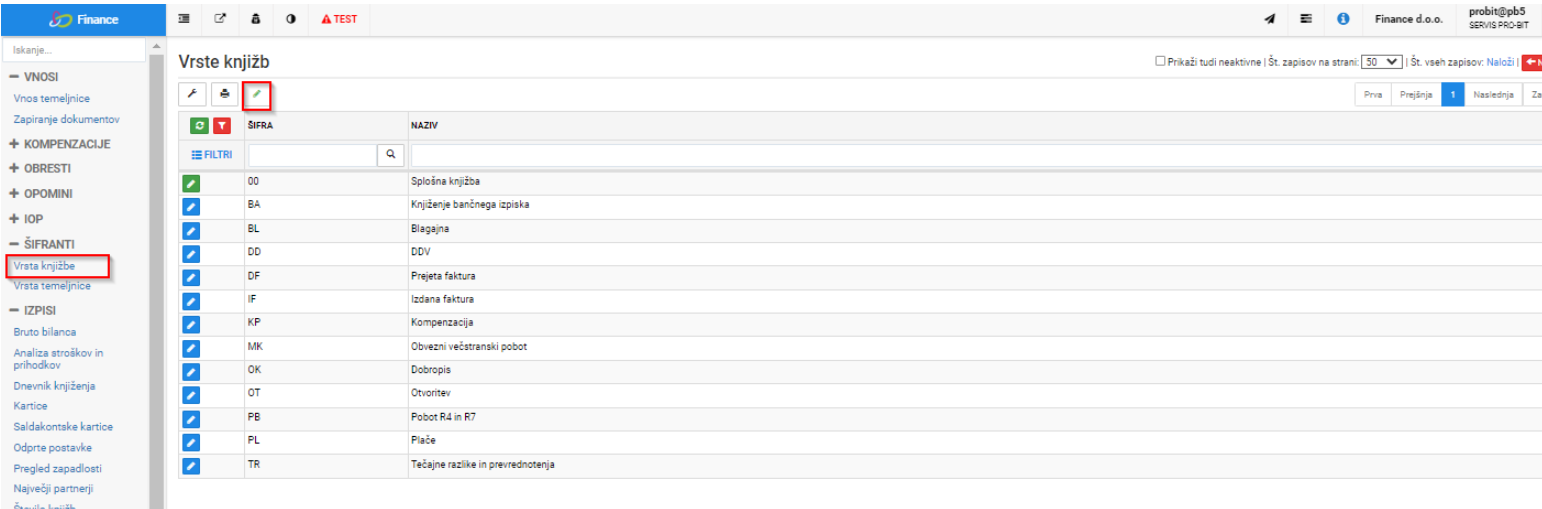This screenshot has width=1542, height=509.
Task: Open the records-per-page dropdown showing 50
Action: pos(1384,62)
